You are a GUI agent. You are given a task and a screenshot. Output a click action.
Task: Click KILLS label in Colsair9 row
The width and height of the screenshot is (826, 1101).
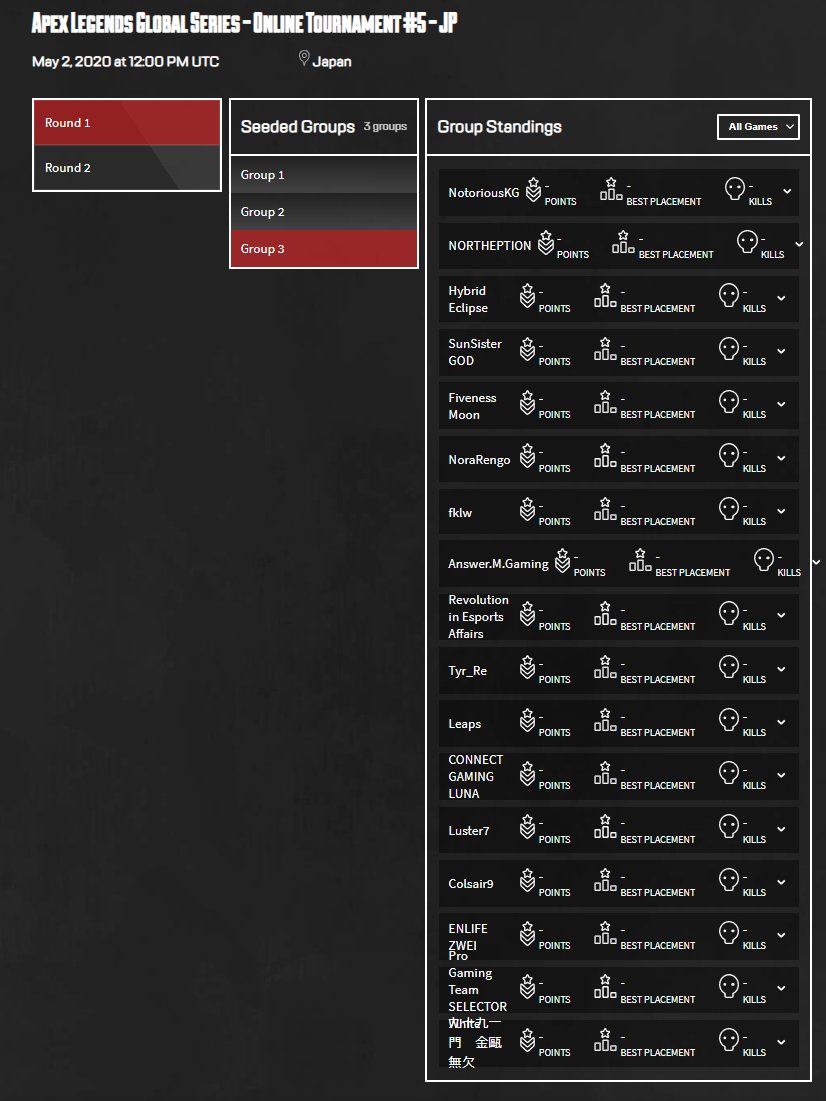click(x=754, y=892)
